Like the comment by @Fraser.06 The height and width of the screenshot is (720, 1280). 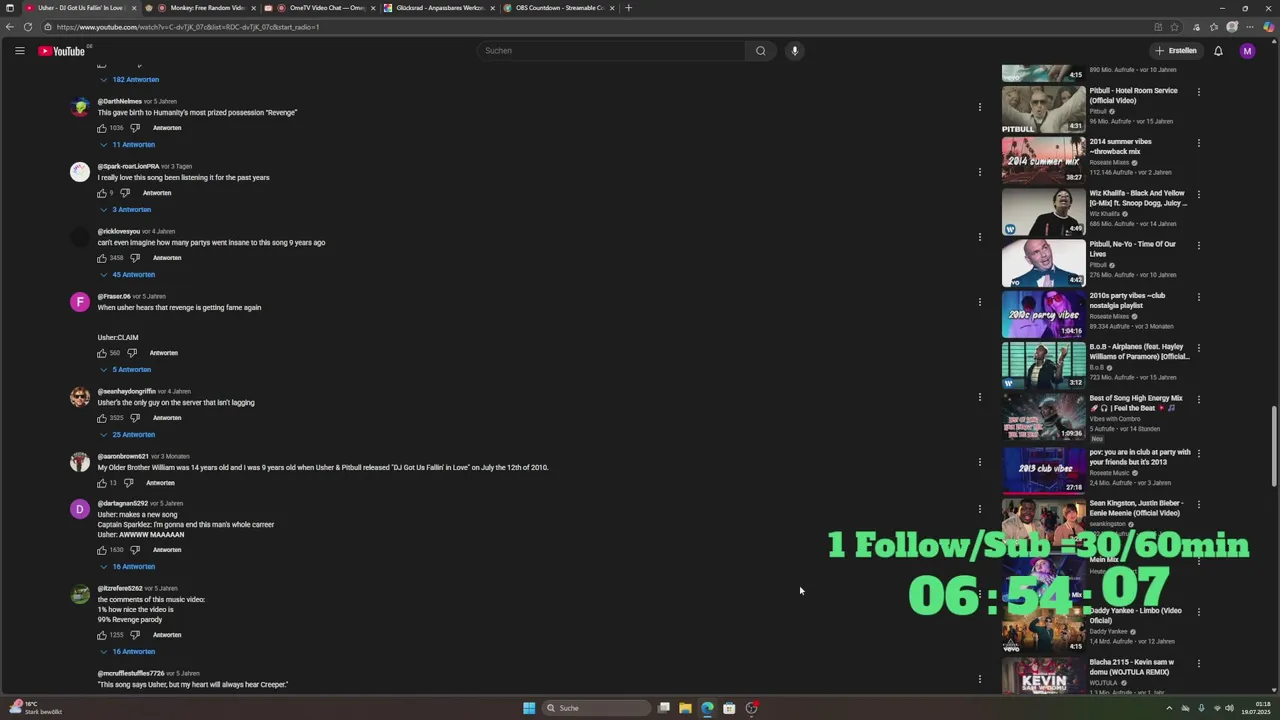coord(101,353)
